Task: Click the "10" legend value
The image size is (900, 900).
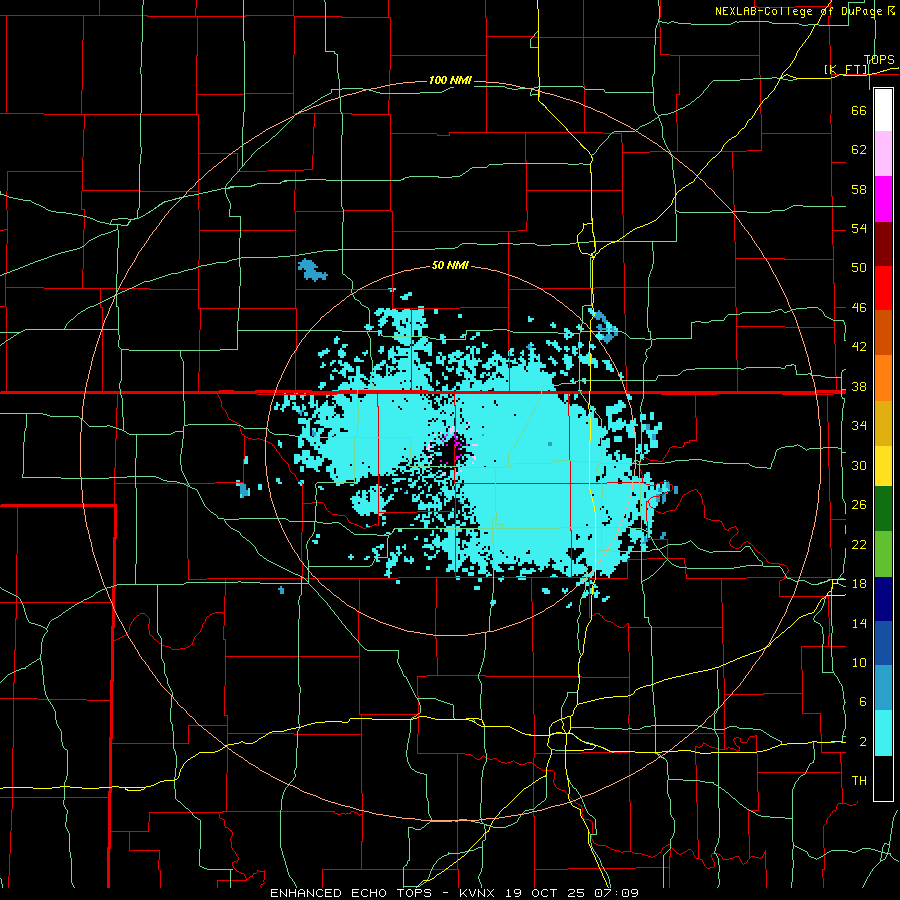Action: [x=859, y=662]
